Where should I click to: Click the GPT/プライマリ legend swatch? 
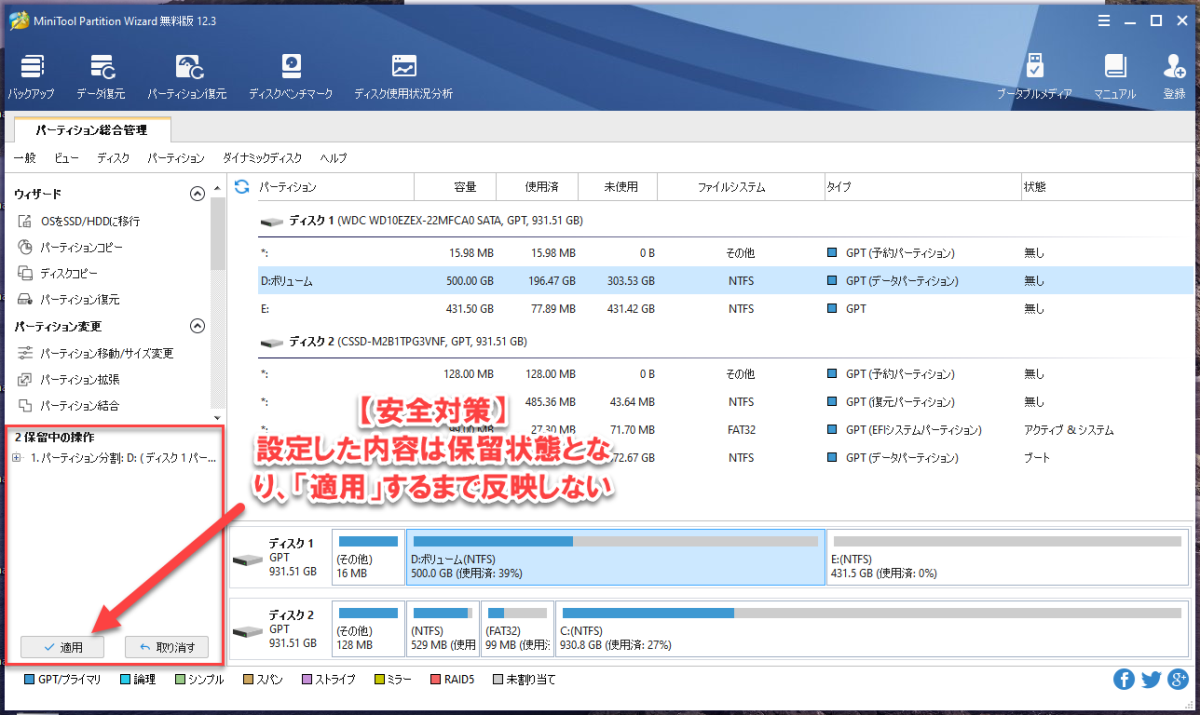[28, 680]
